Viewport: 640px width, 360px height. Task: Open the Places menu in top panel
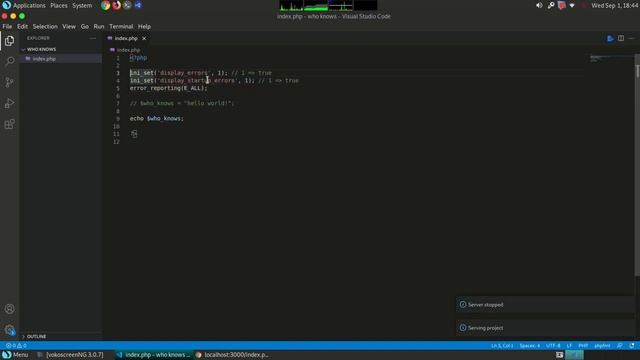[59, 6]
